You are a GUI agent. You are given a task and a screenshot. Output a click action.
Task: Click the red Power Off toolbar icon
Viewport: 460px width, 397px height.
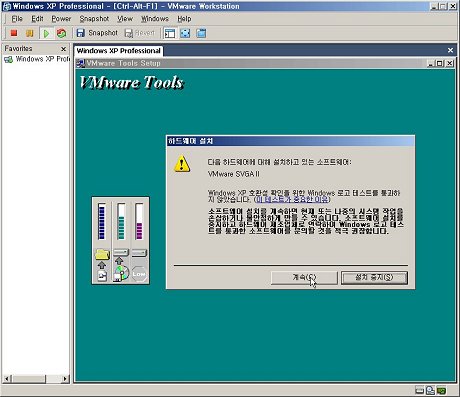point(14,33)
